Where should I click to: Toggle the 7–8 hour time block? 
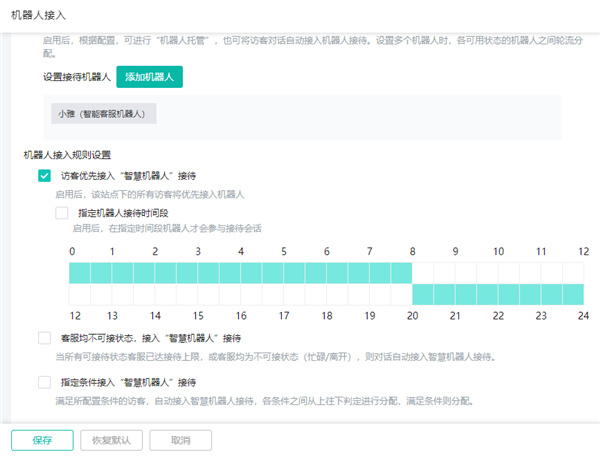tap(391, 272)
